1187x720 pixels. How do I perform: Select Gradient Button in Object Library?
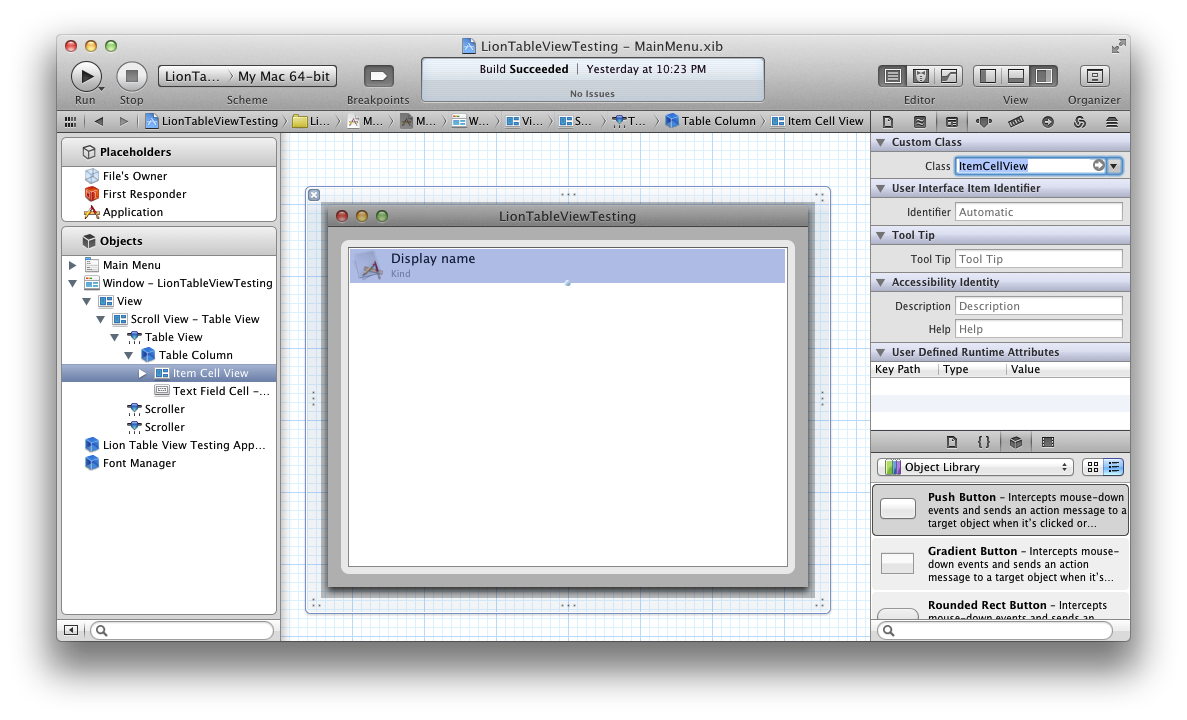click(1001, 564)
